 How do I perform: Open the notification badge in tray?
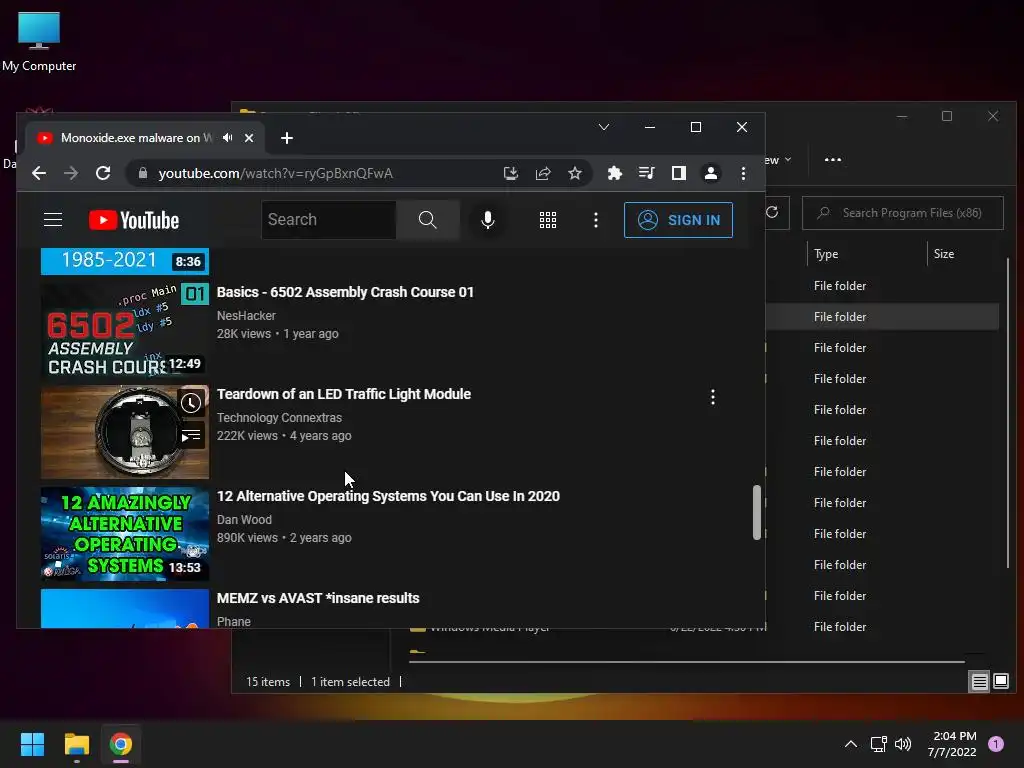[x=996, y=744]
